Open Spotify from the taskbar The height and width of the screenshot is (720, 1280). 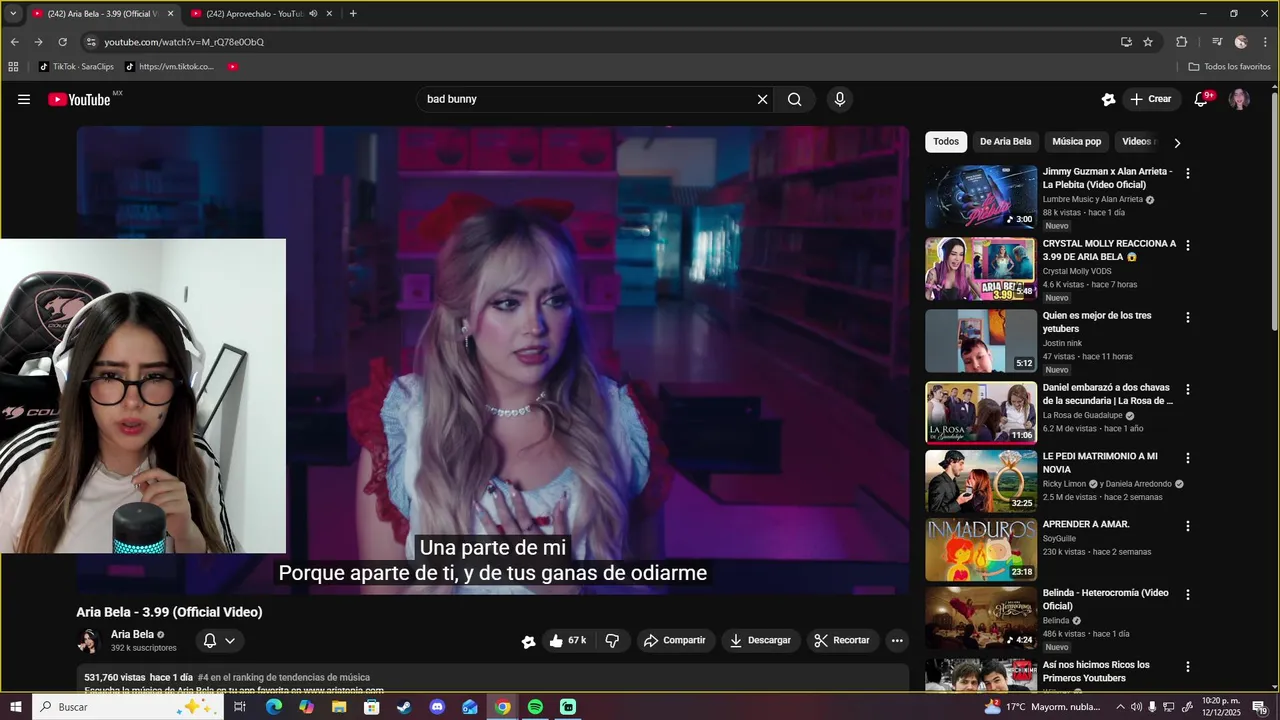pos(535,707)
